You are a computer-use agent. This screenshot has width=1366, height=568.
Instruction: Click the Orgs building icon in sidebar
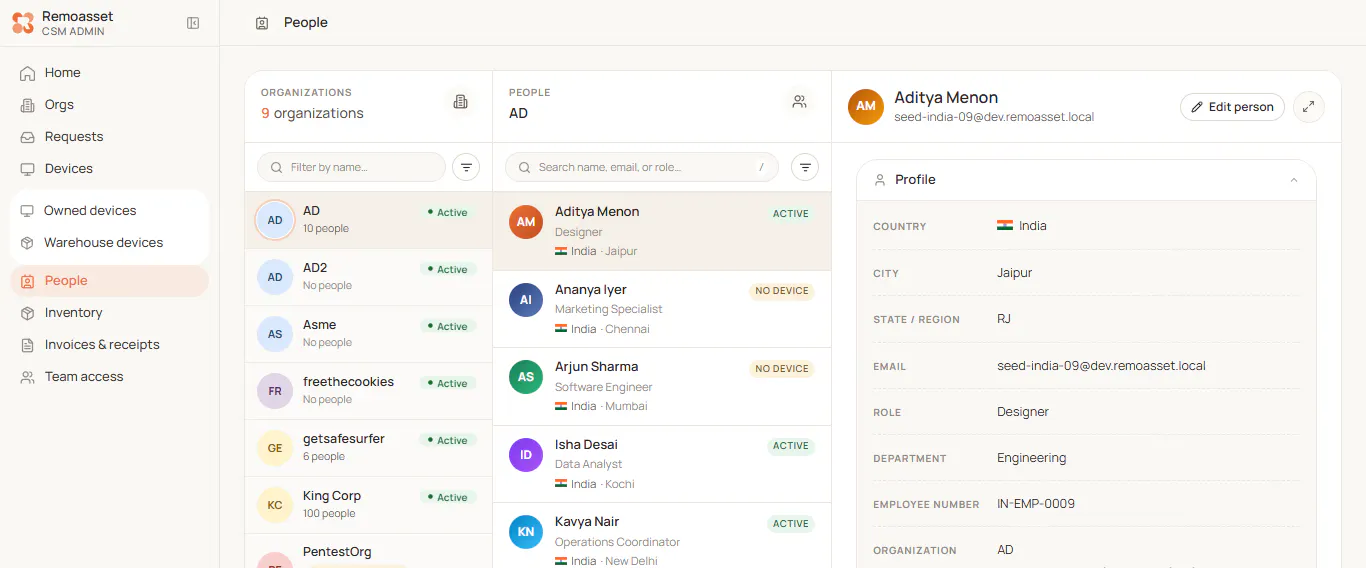click(27, 105)
